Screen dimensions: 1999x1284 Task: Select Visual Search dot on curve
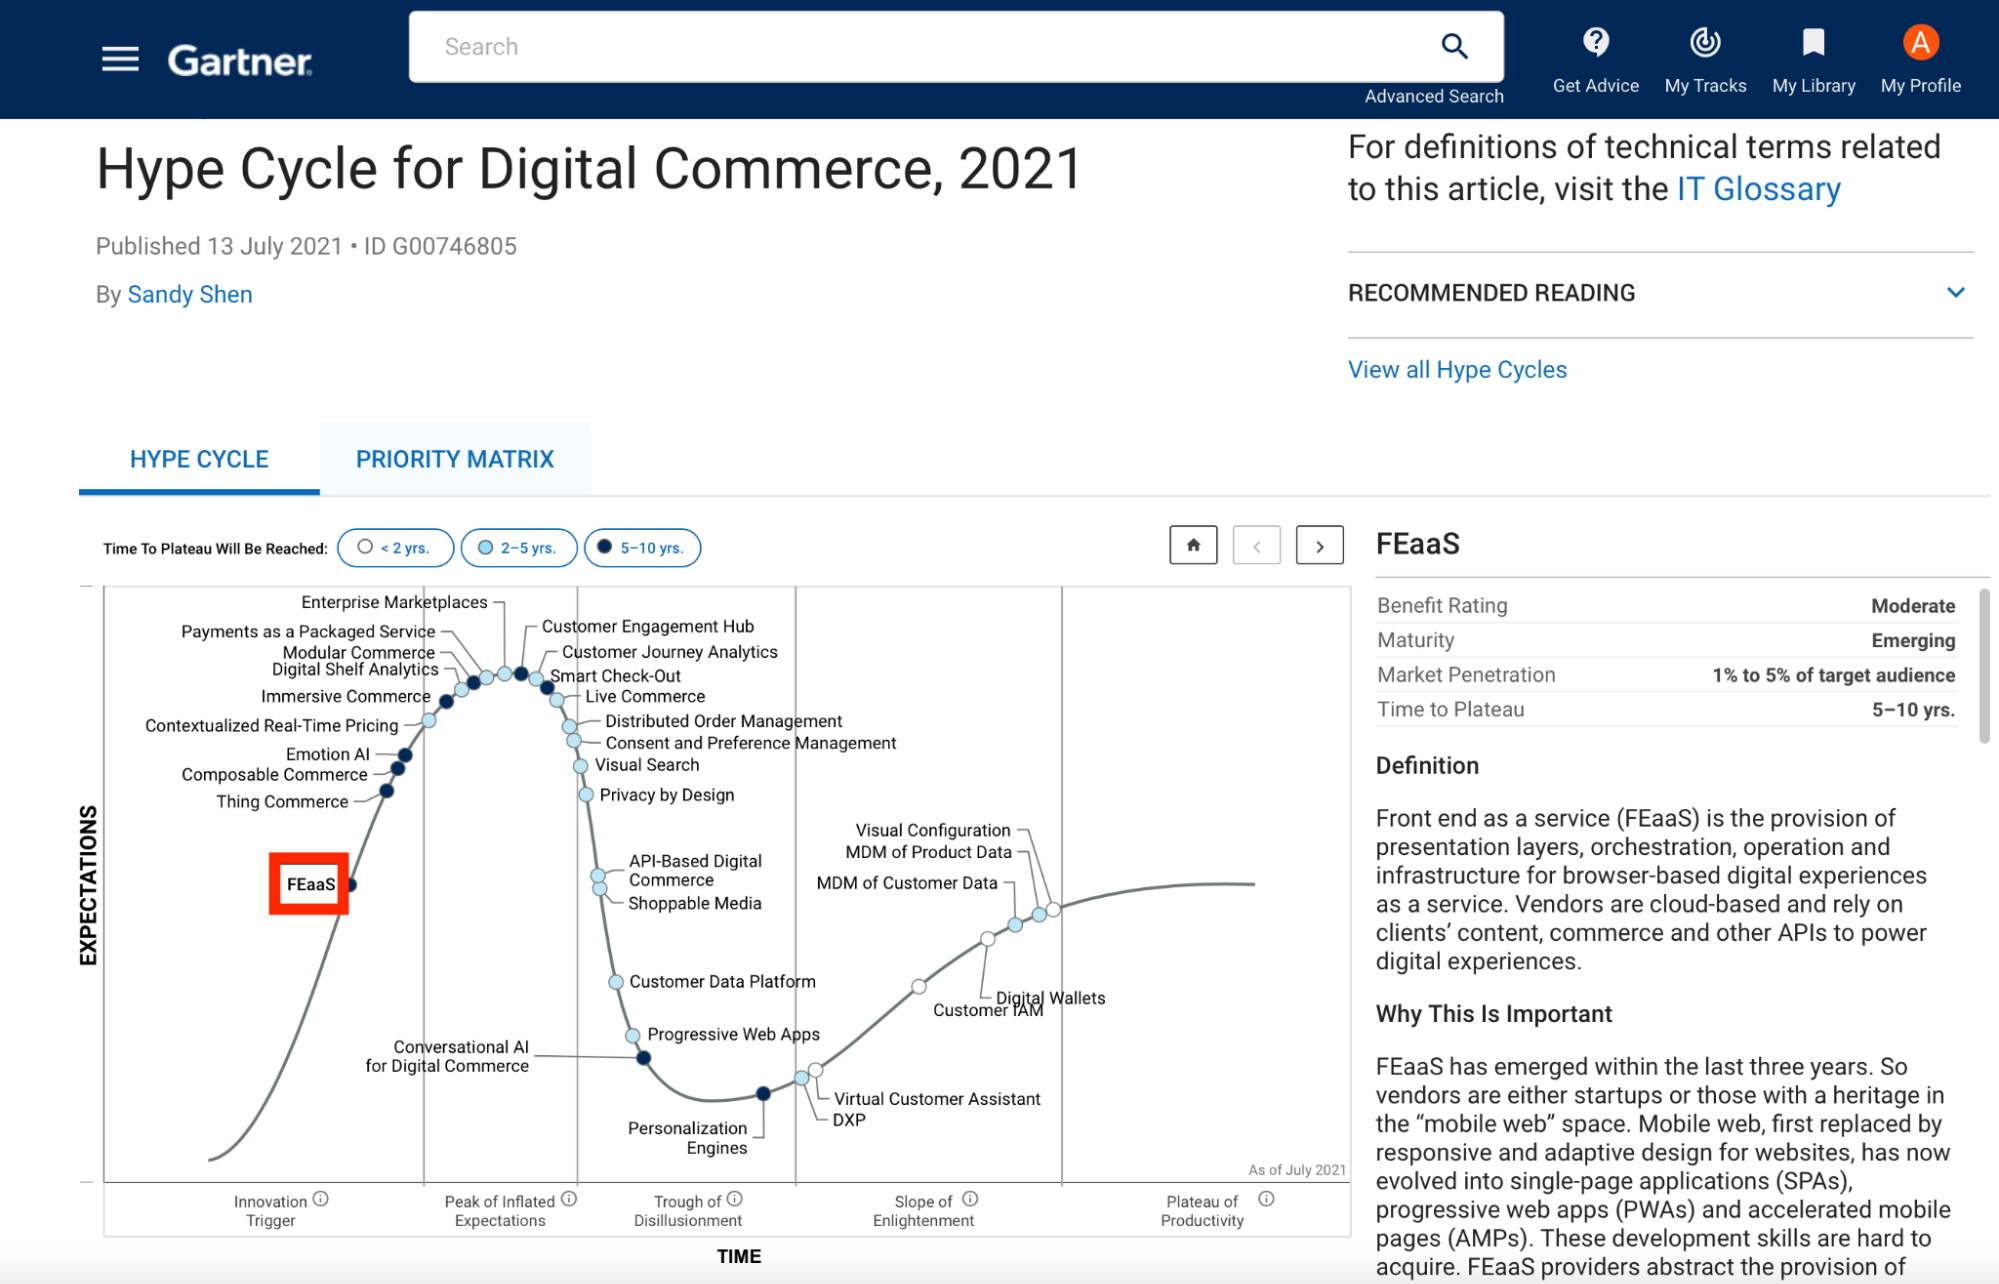[580, 766]
